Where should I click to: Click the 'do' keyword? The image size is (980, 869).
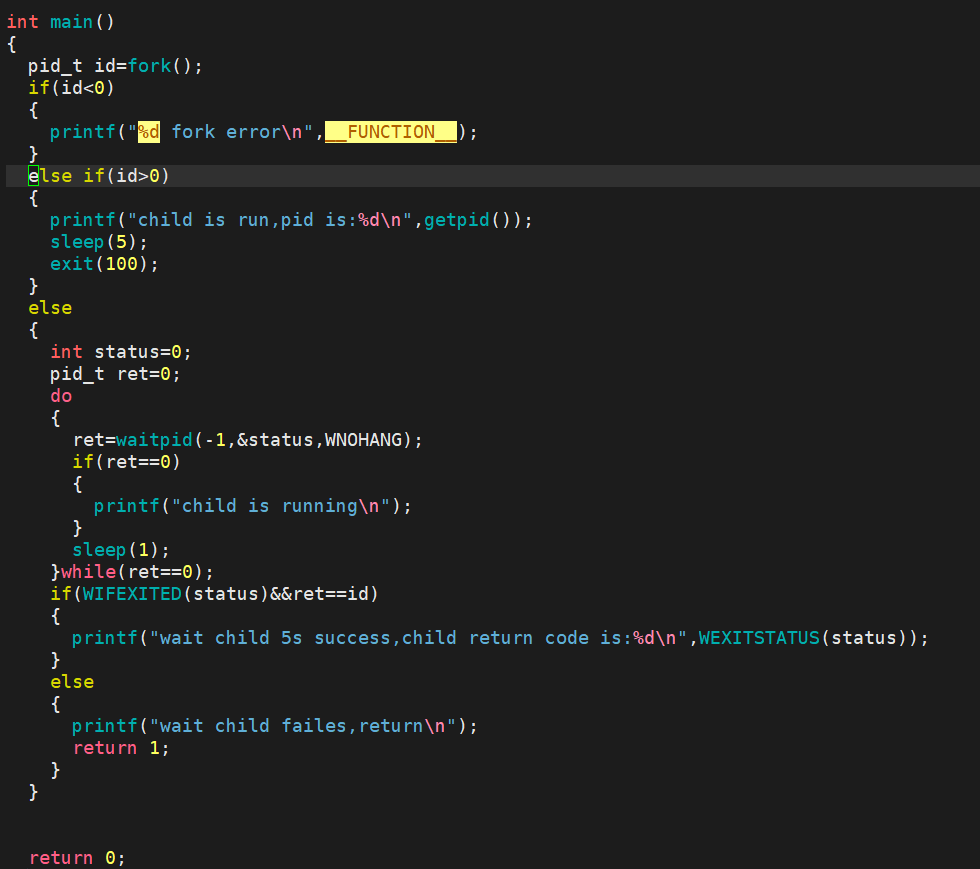pyautogui.click(x=61, y=396)
